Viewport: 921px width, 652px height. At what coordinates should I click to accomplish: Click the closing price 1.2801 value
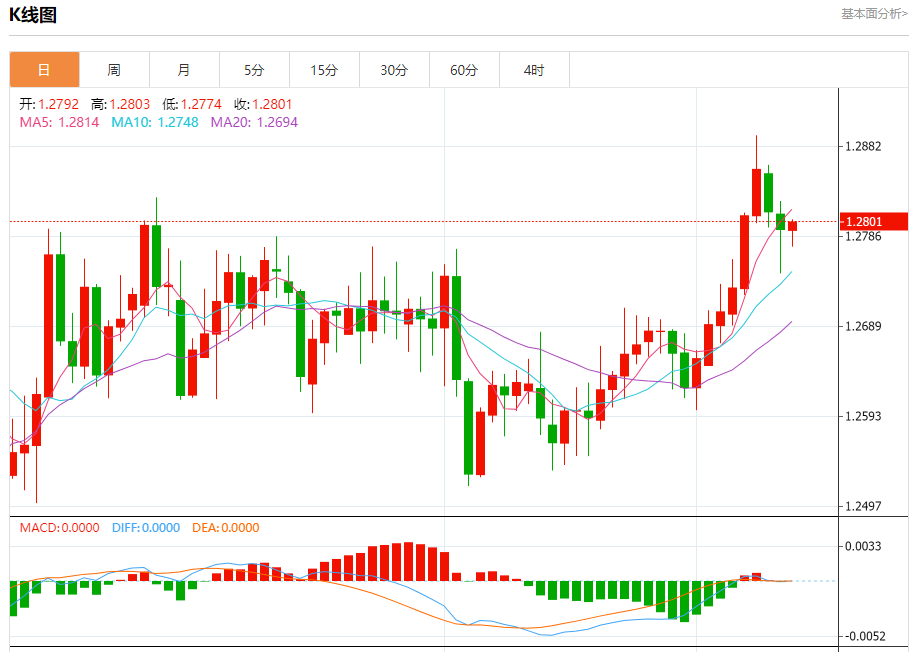click(x=273, y=104)
